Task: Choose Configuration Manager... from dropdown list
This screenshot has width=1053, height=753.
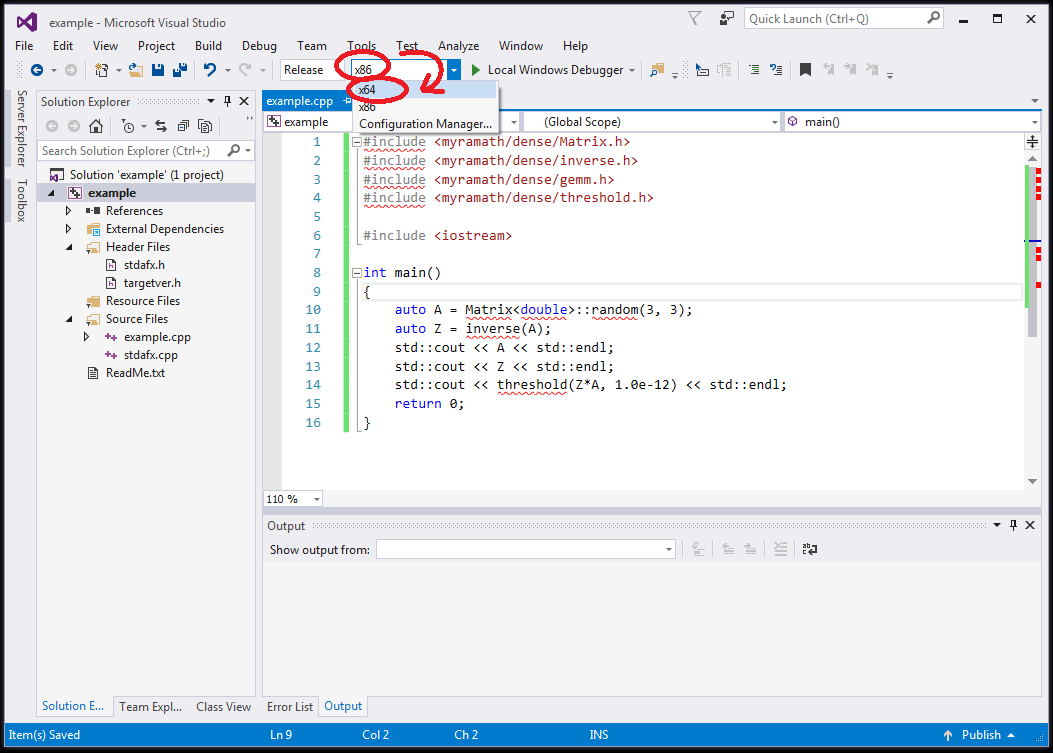Action: (x=424, y=124)
